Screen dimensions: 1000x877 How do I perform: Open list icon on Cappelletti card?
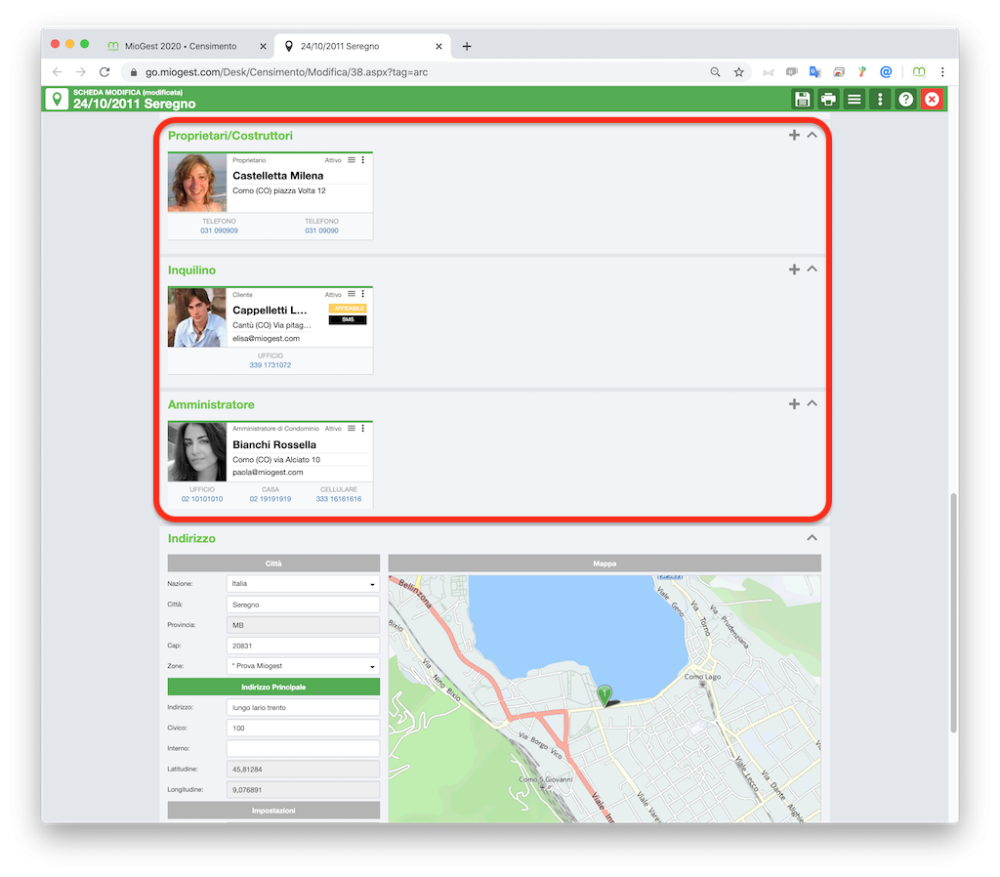click(x=351, y=294)
